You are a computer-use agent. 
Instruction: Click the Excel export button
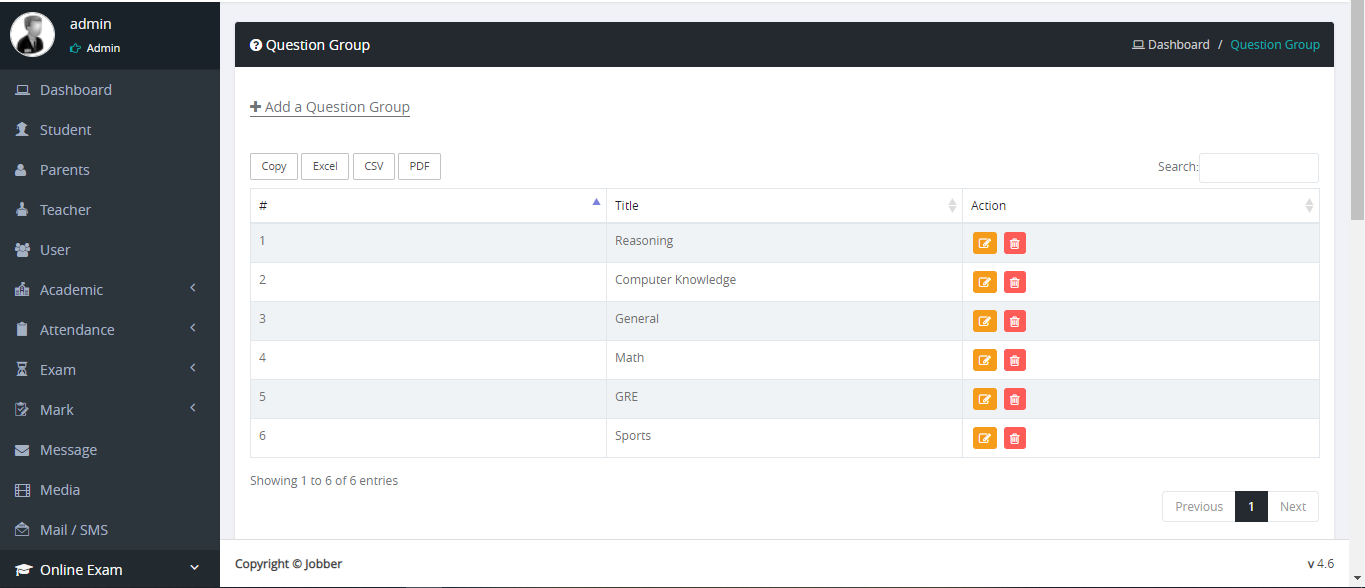pyautogui.click(x=325, y=167)
